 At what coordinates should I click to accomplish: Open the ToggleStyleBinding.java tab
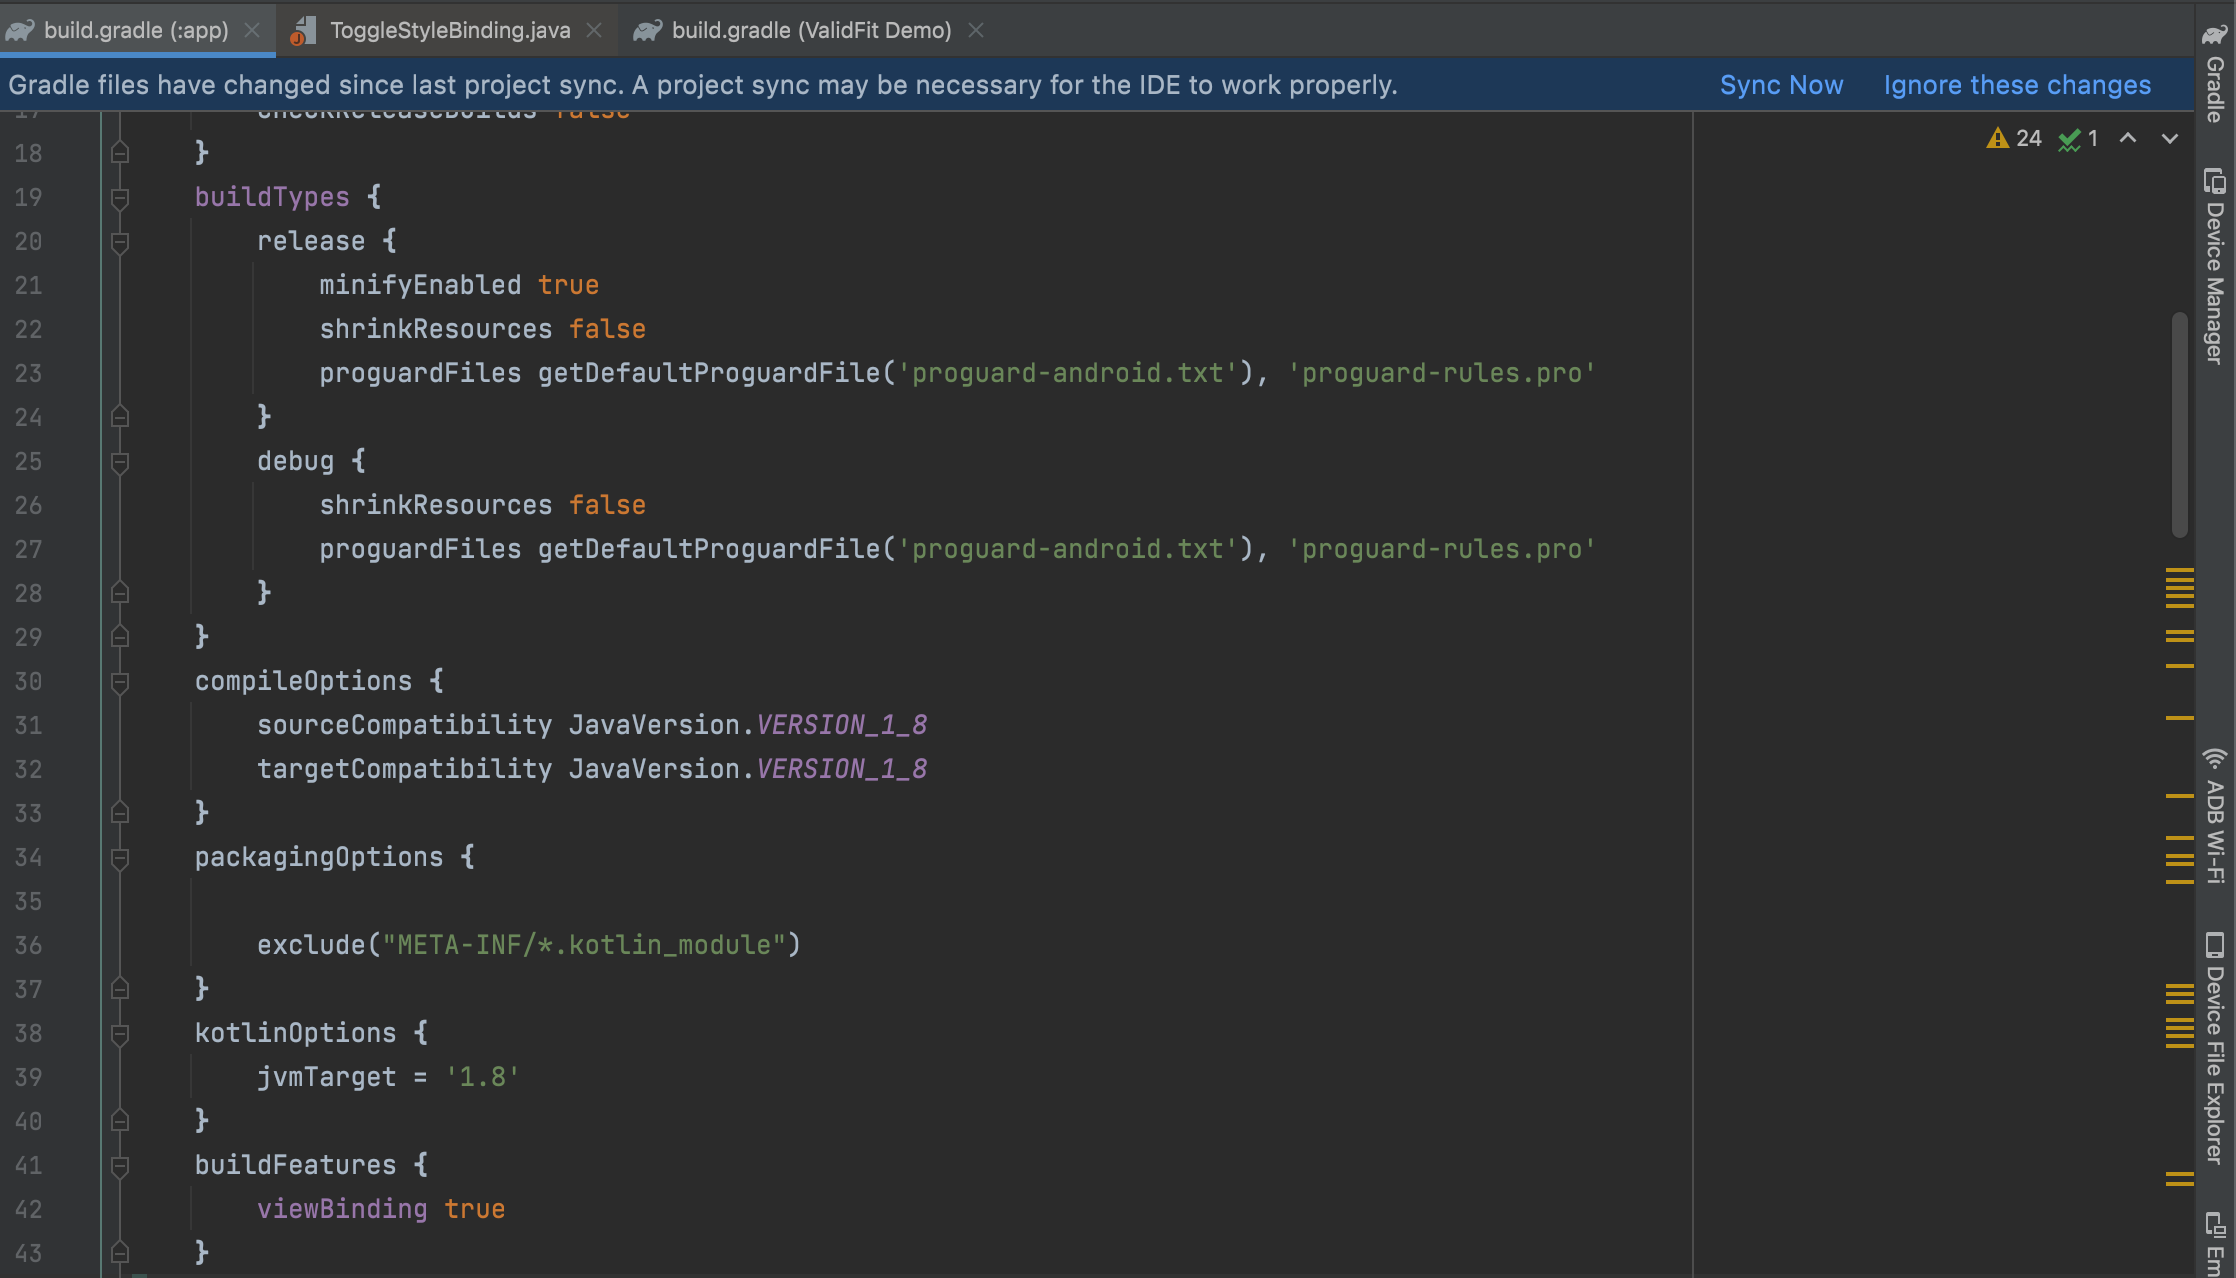[449, 30]
